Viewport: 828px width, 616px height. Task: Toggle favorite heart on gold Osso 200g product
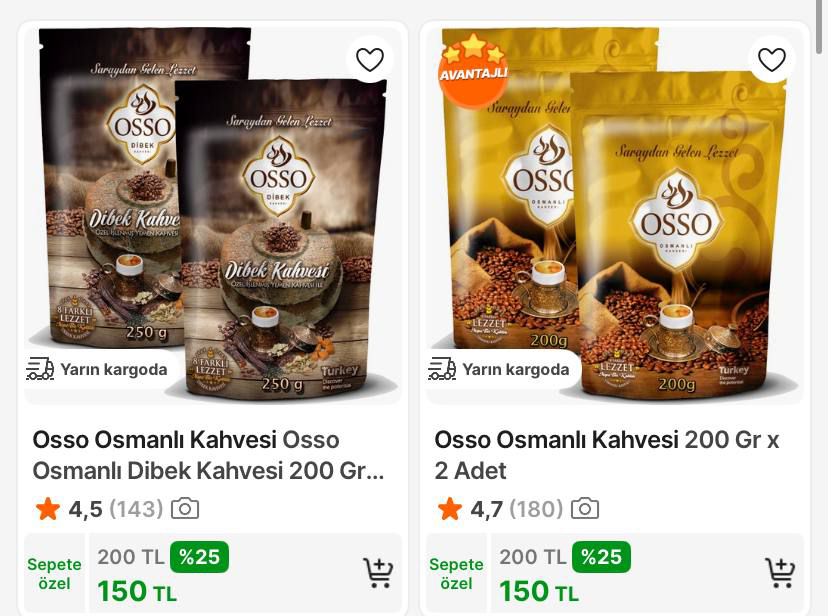pos(771,59)
